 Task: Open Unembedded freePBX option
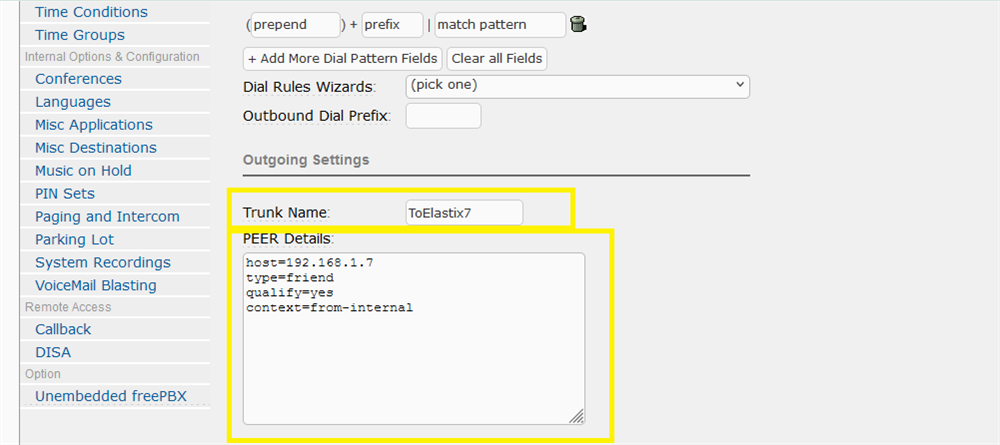[x=110, y=396]
